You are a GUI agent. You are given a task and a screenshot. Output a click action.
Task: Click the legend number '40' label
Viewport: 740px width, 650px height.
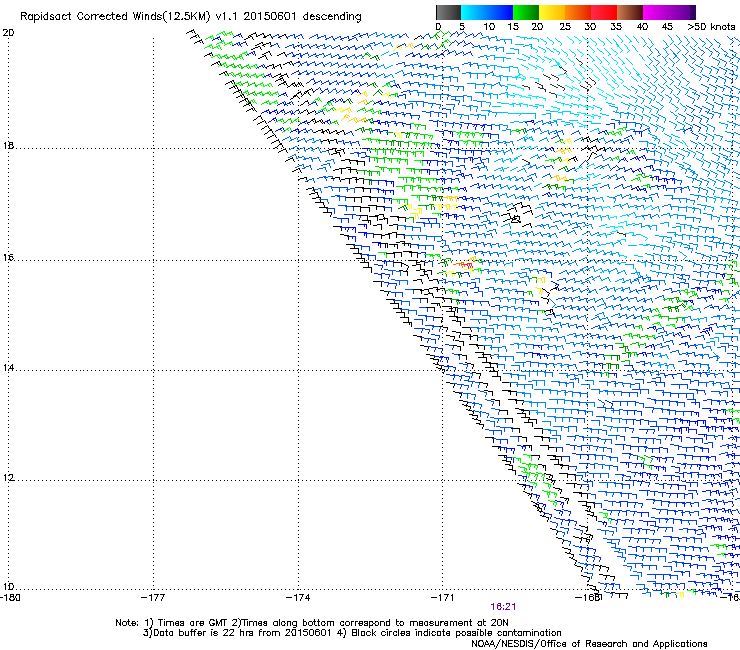pyautogui.click(x=642, y=27)
